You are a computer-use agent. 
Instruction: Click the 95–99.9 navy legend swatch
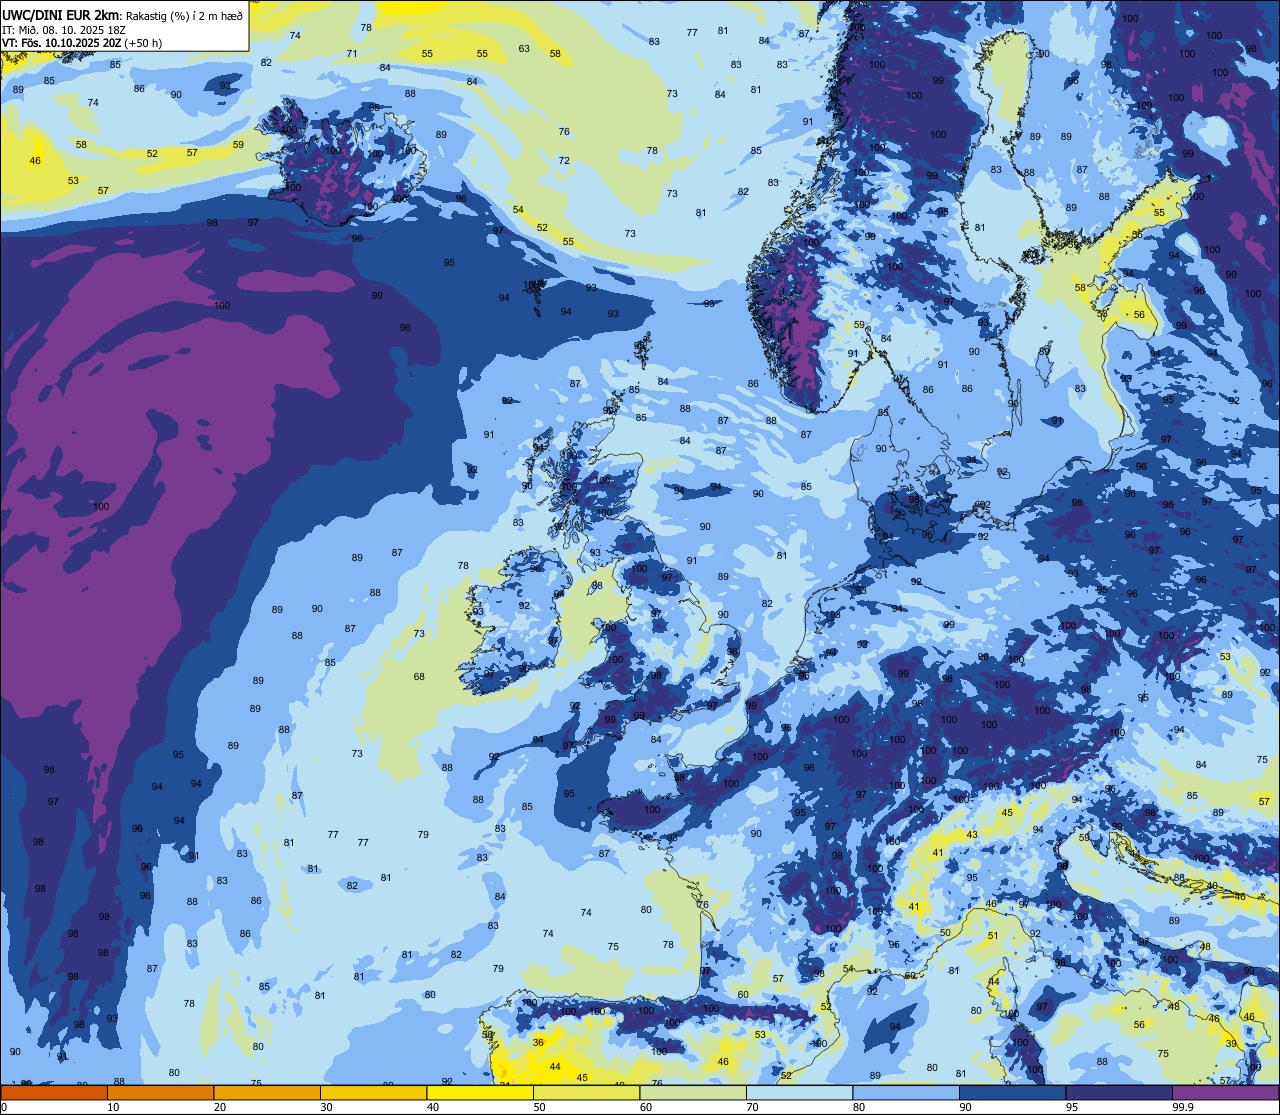point(1119,1092)
